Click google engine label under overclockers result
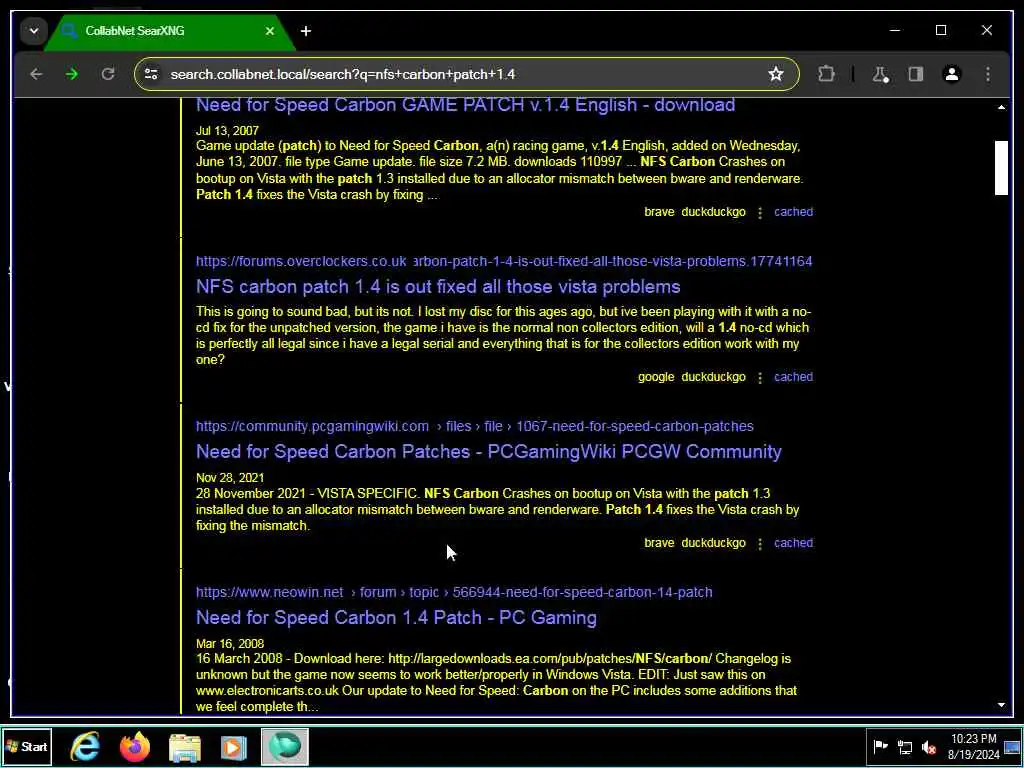This screenshot has height=768, width=1024. 656,377
